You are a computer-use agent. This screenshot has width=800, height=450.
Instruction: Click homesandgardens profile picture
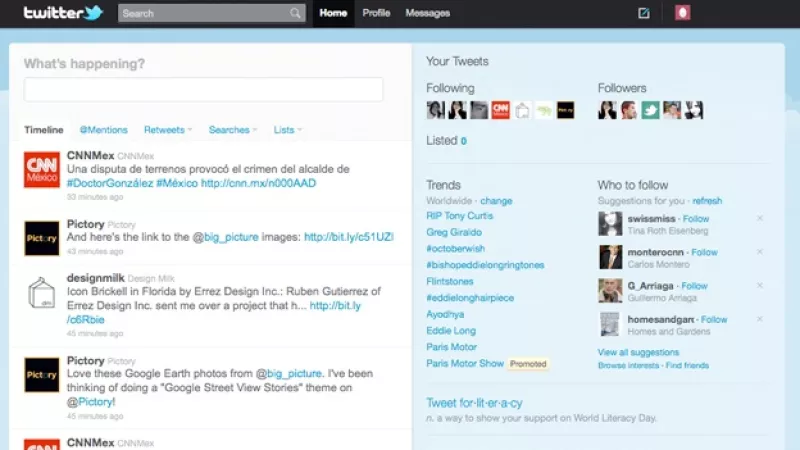[x=610, y=324]
